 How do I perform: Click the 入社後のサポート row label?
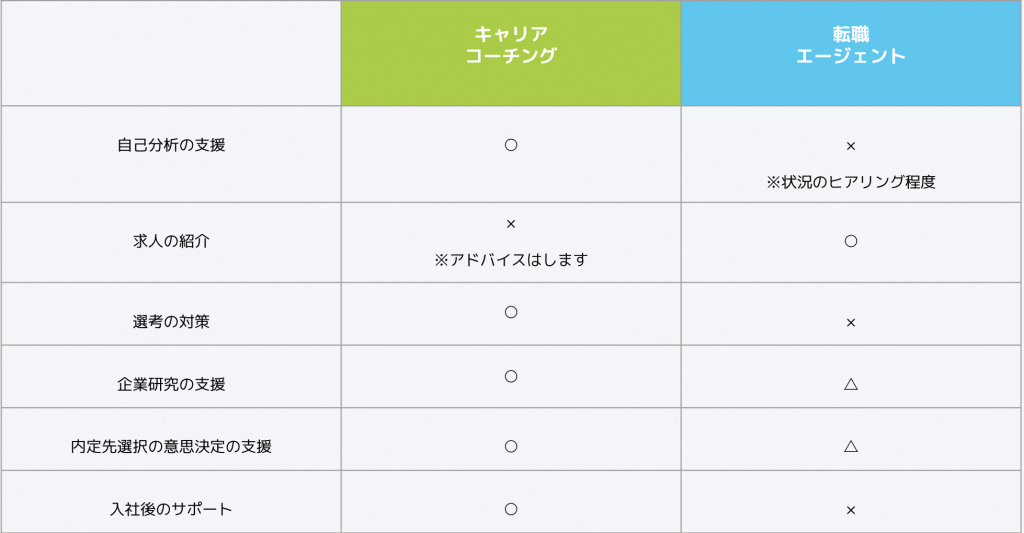[171, 509]
